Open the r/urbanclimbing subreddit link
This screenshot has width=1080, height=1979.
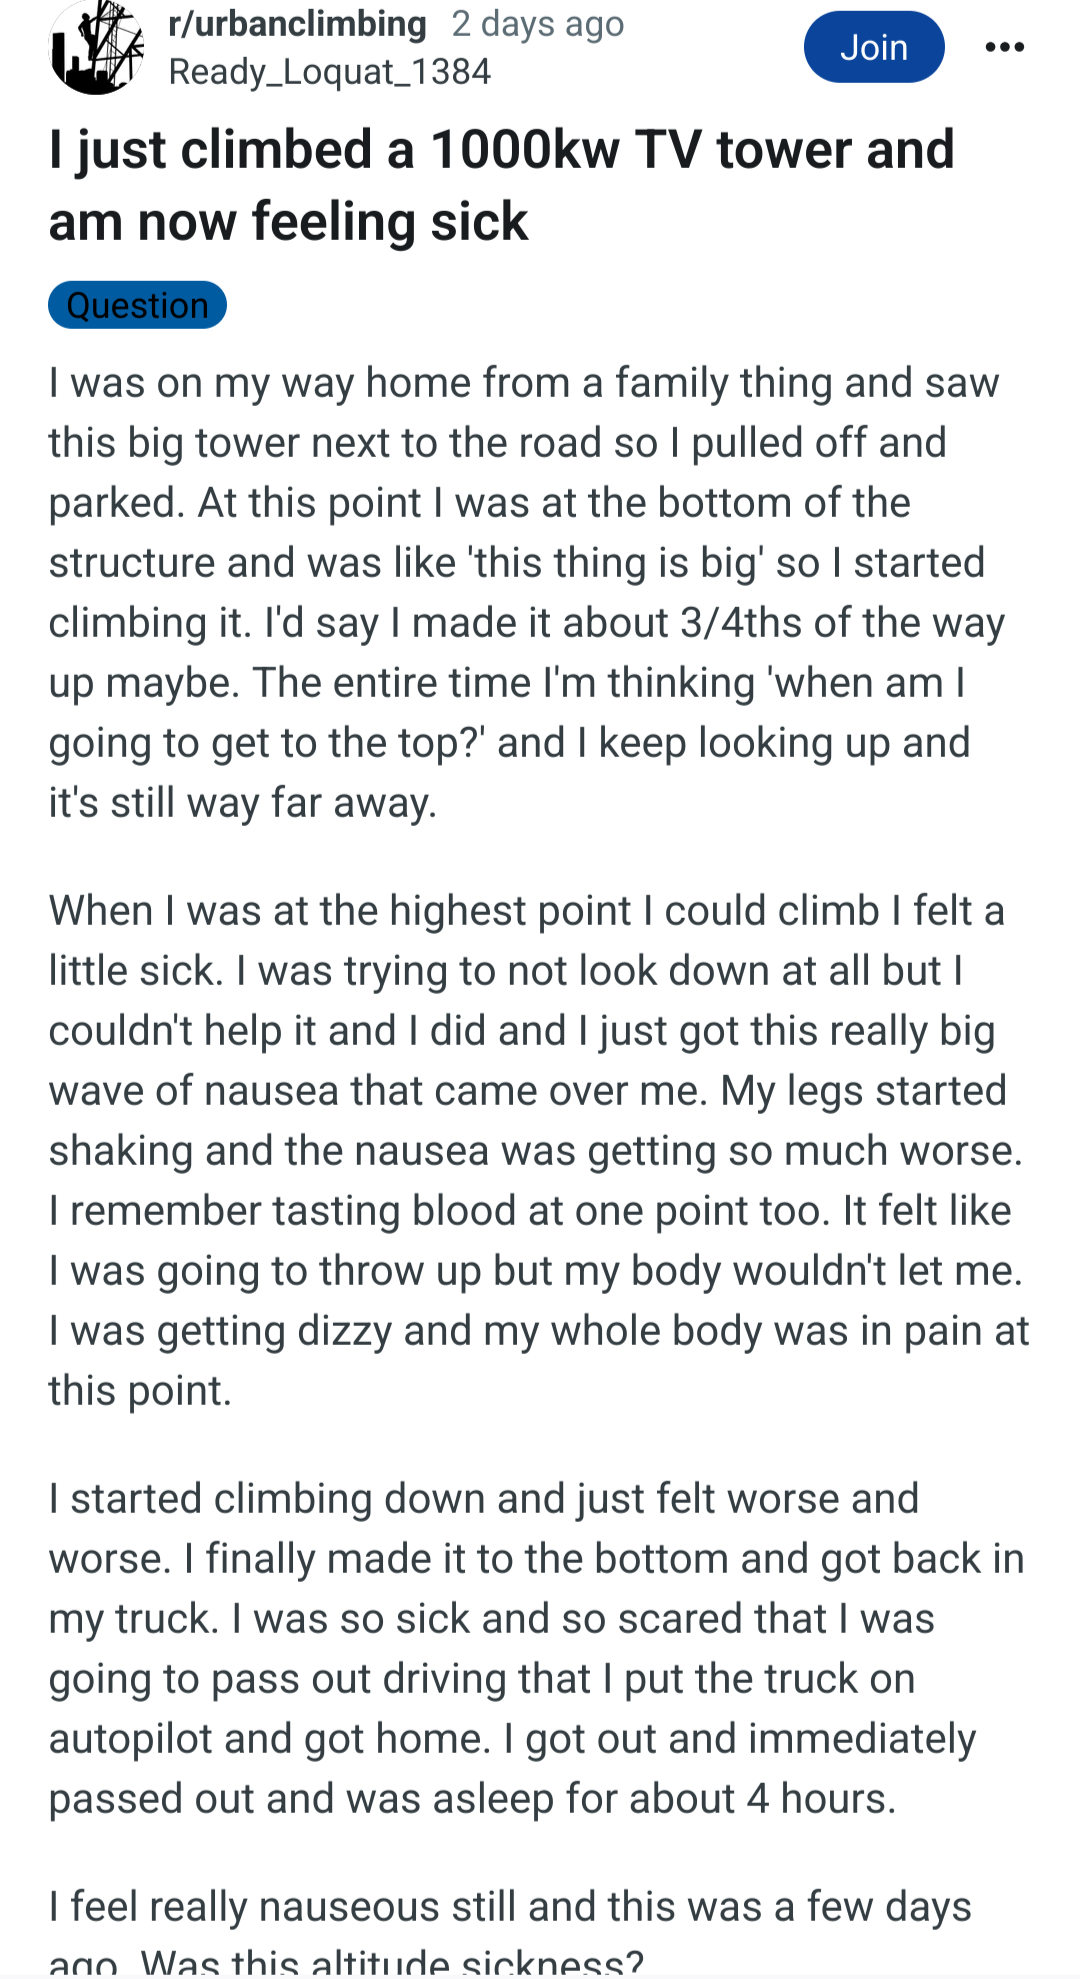click(297, 23)
